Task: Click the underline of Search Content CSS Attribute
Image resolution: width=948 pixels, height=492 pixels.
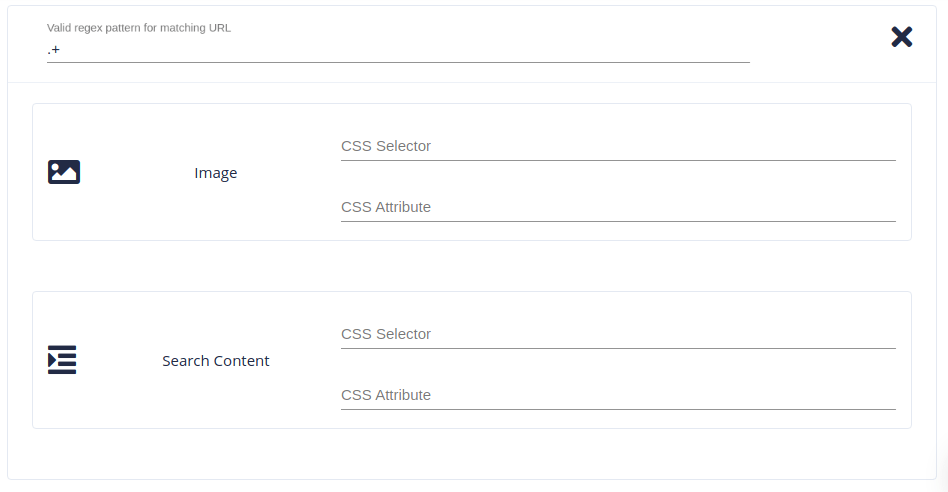Action: (617, 409)
